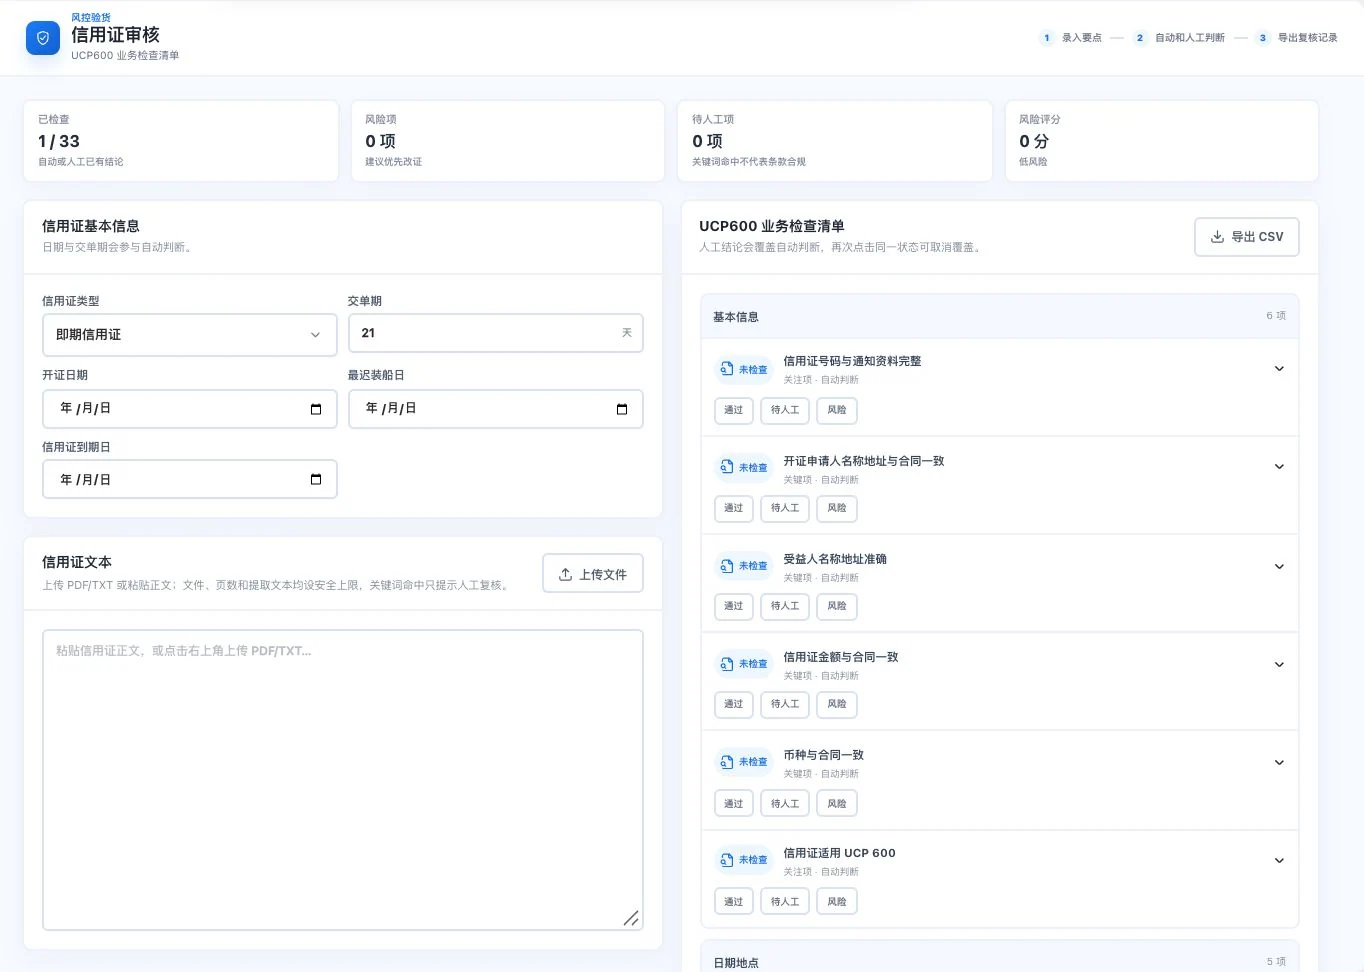
Task: Mark 受益人名称地址准确 as 待人工
Action: pos(785,606)
